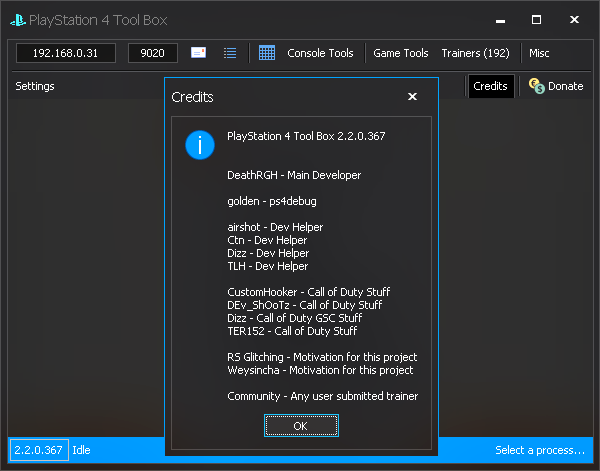Open the Game Tools menu
Screen dimensions: 600x471
pyautogui.click(x=401, y=53)
